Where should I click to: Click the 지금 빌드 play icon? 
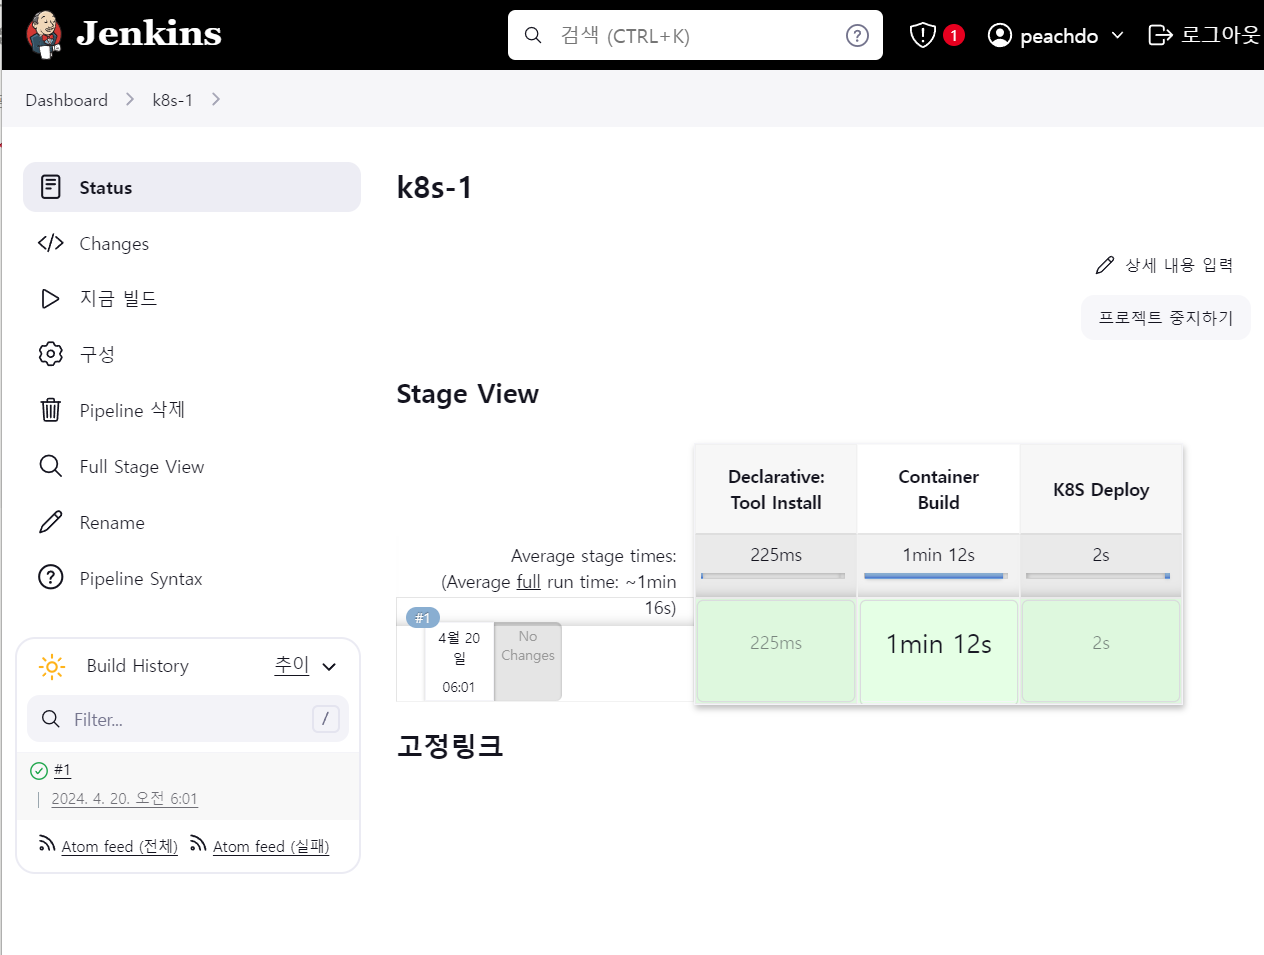[x=50, y=299]
